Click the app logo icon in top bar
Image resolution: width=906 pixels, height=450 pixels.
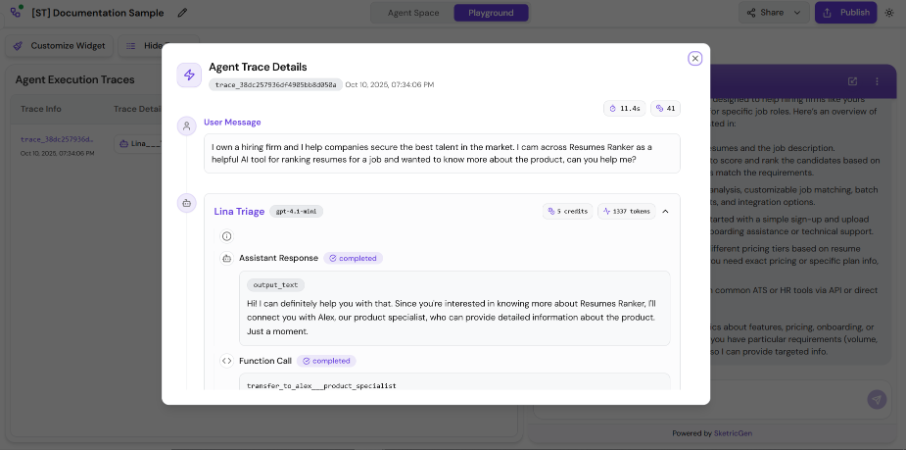point(16,12)
